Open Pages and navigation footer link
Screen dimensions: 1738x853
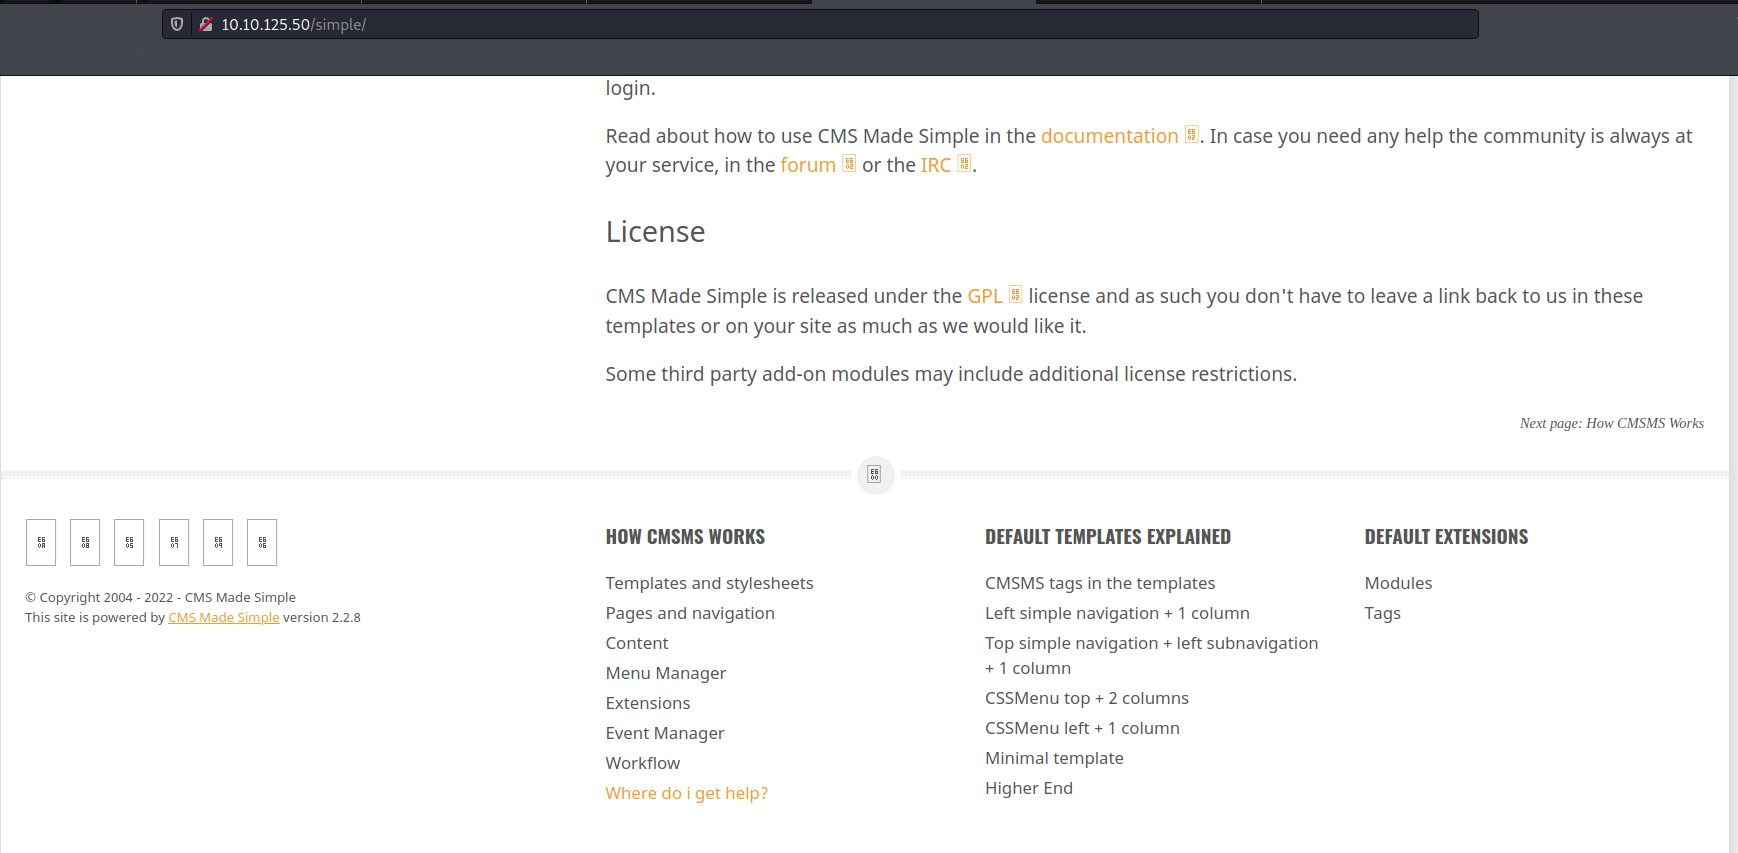coord(690,613)
